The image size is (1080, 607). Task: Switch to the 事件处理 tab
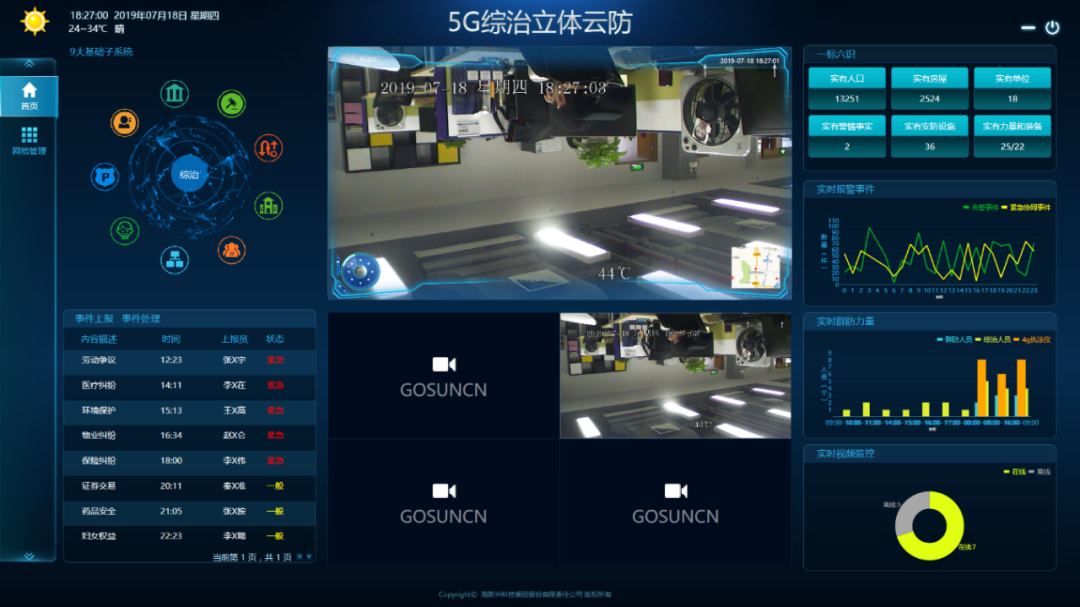141,319
